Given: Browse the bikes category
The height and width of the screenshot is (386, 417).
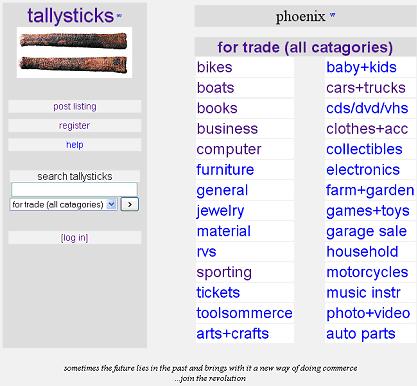Looking at the screenshot, I should [214, 67].
